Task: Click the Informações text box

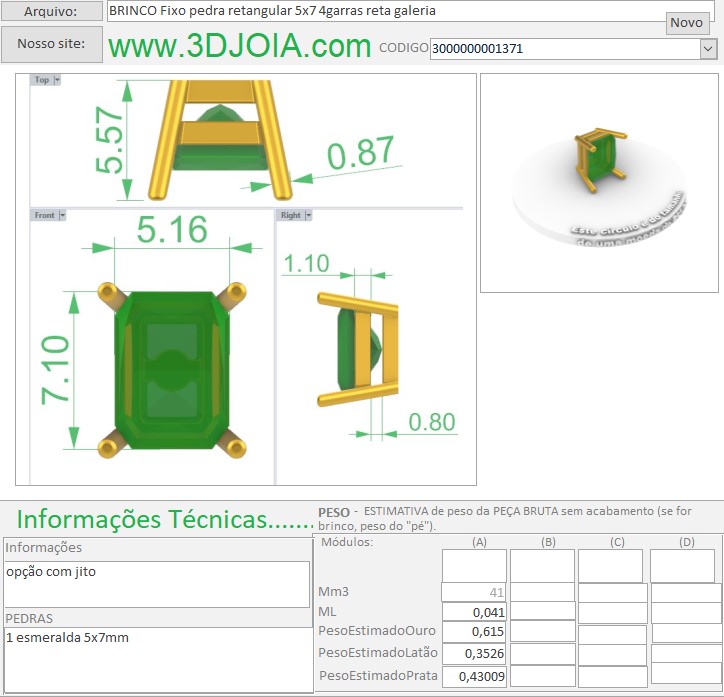Action: [157, 584]
